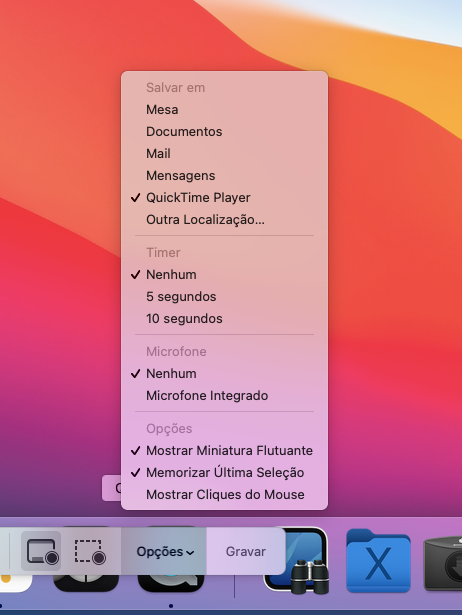Toggle Memorizar Última Seleção option
Image resolution: width=462 pixels, height=615 pixels.
click(x=224, y=473)
